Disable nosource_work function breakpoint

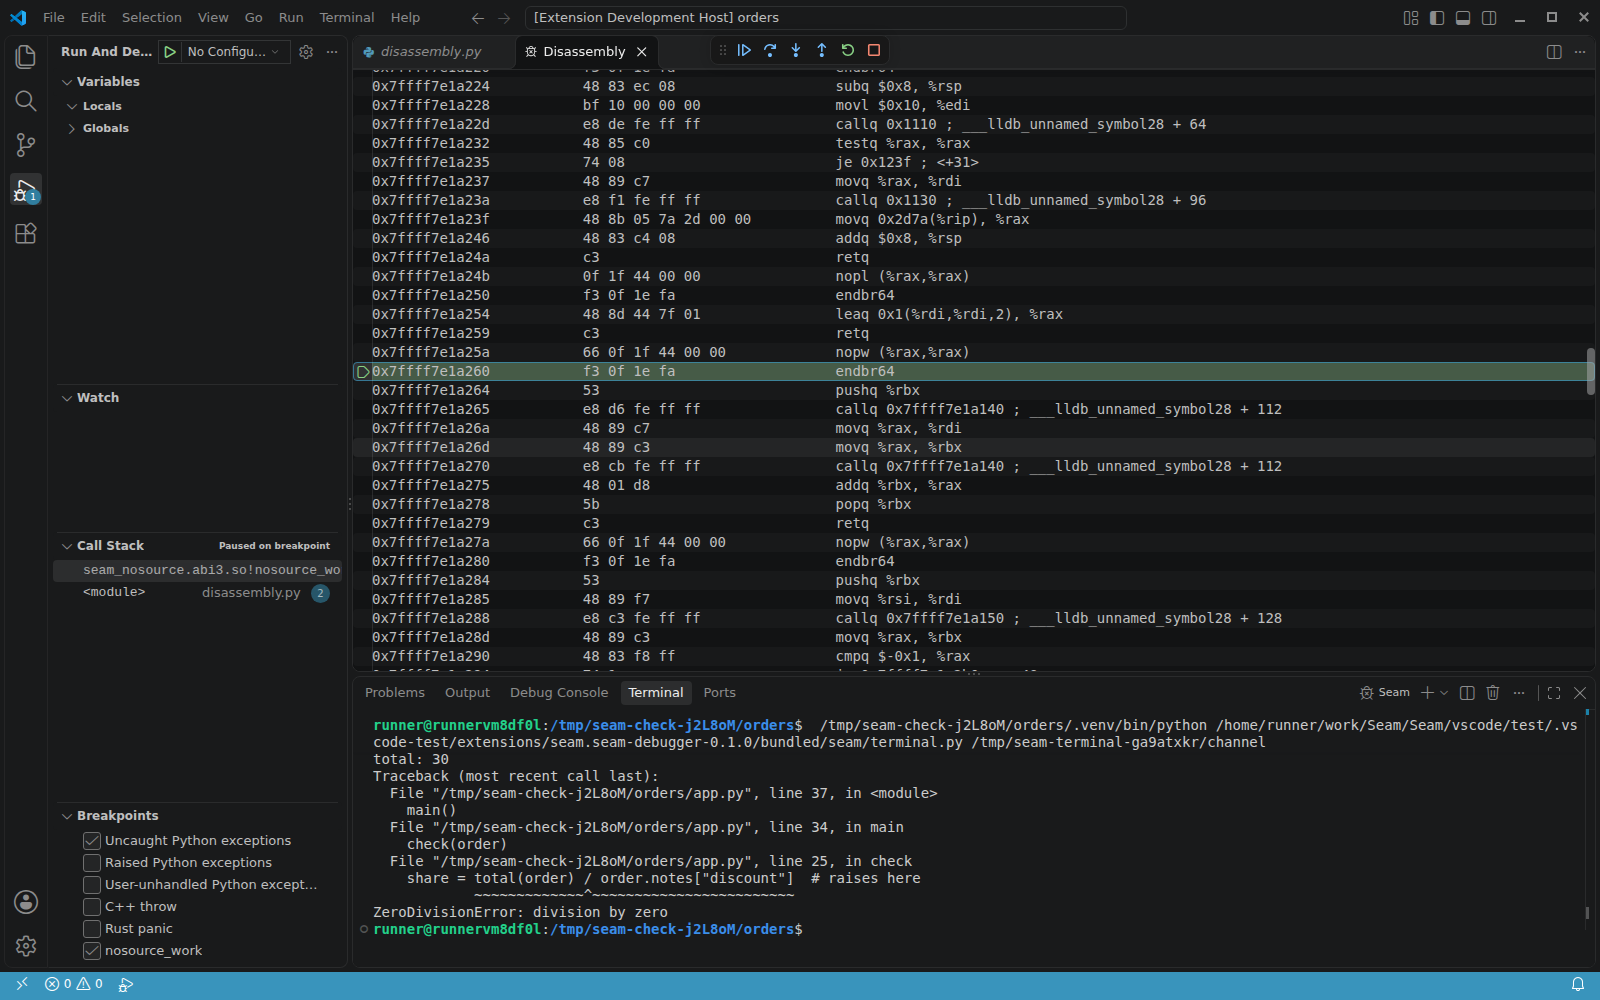(x=92, y=951)
